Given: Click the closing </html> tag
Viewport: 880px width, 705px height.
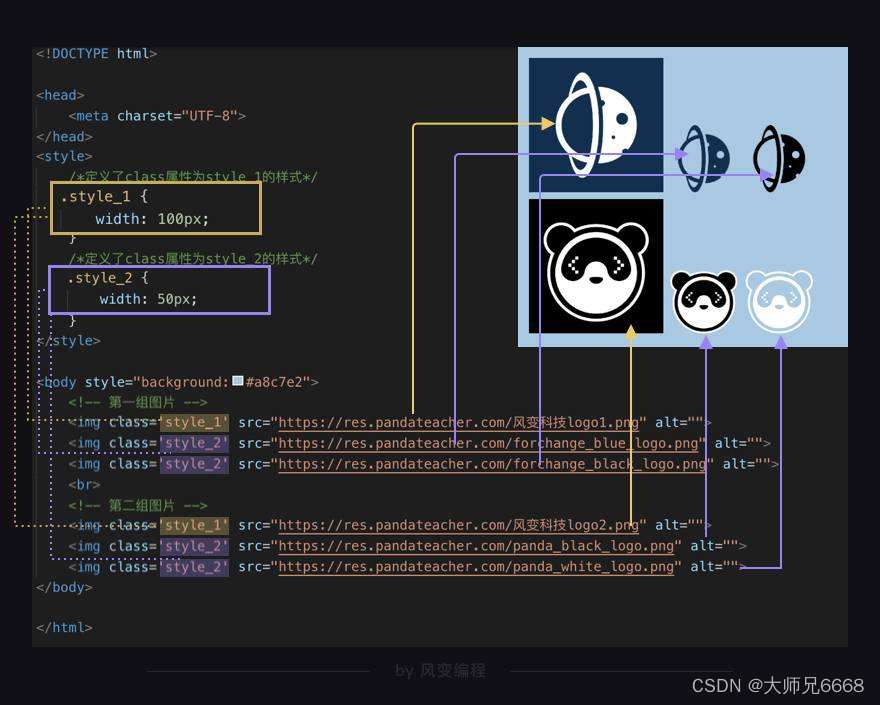Looking at the screenshot, I should pos(64,628).
